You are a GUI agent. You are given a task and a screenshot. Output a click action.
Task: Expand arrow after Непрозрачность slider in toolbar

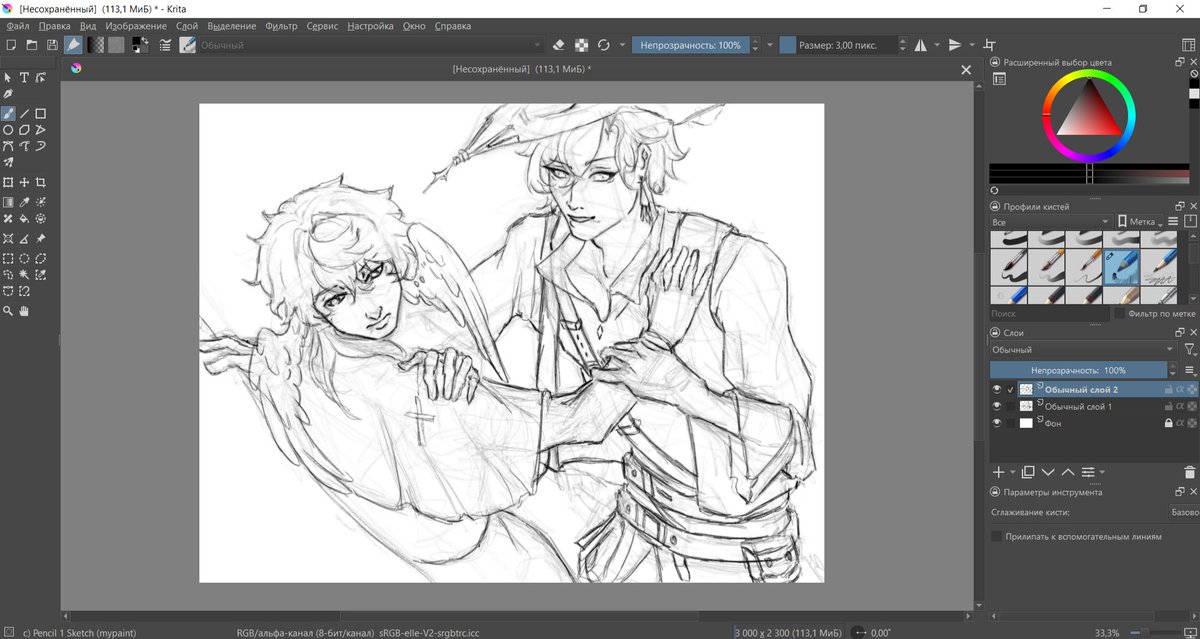pyautogui.click(x=769, y=45)
